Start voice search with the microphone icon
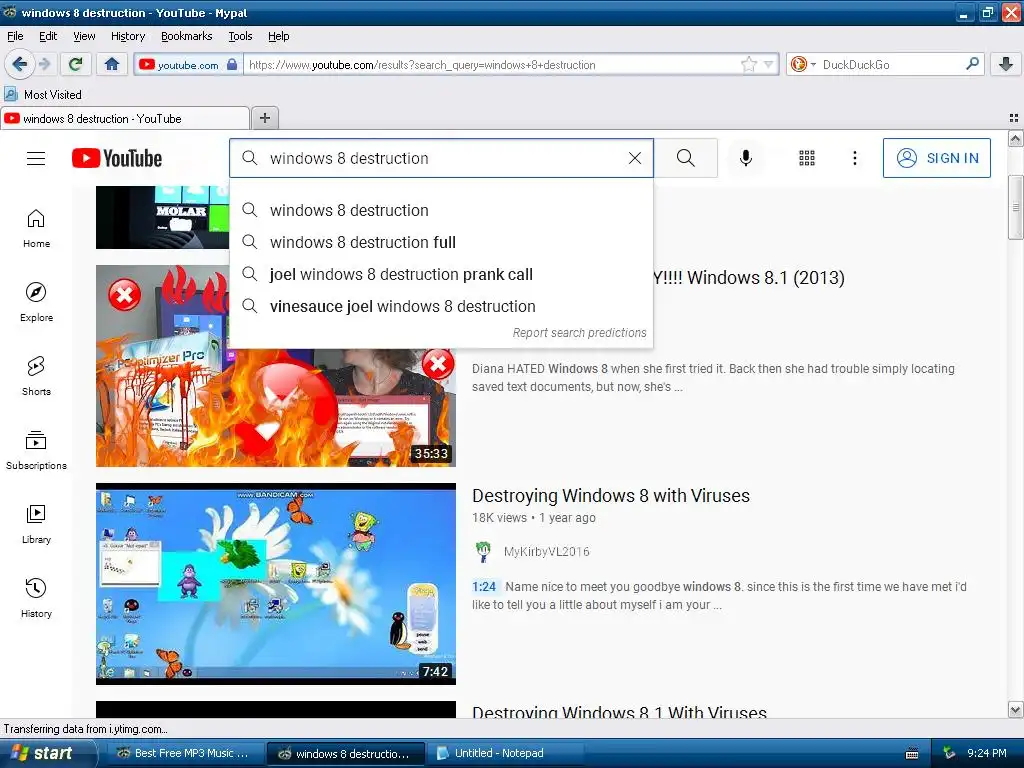The image size is (1024, 768). point(746,158)
